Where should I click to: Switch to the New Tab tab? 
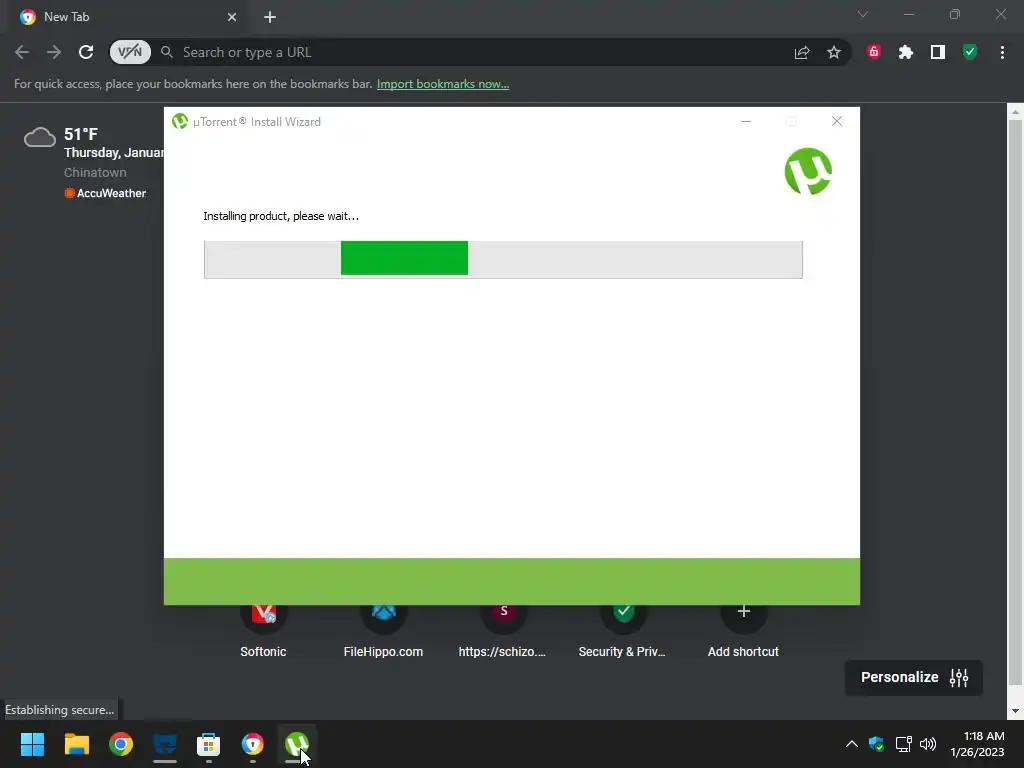tap(128, 17)
